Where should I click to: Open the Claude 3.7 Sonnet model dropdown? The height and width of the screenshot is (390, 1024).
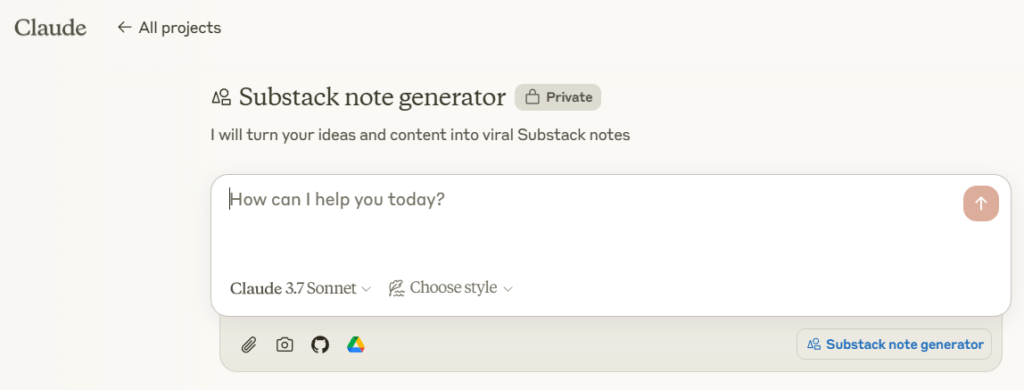(300, 288)
